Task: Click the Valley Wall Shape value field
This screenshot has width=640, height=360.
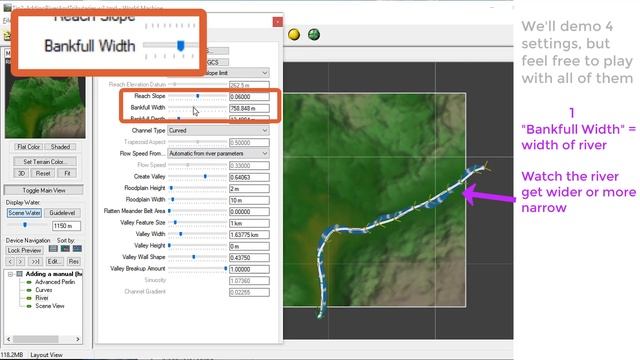Action: [249, 258]
